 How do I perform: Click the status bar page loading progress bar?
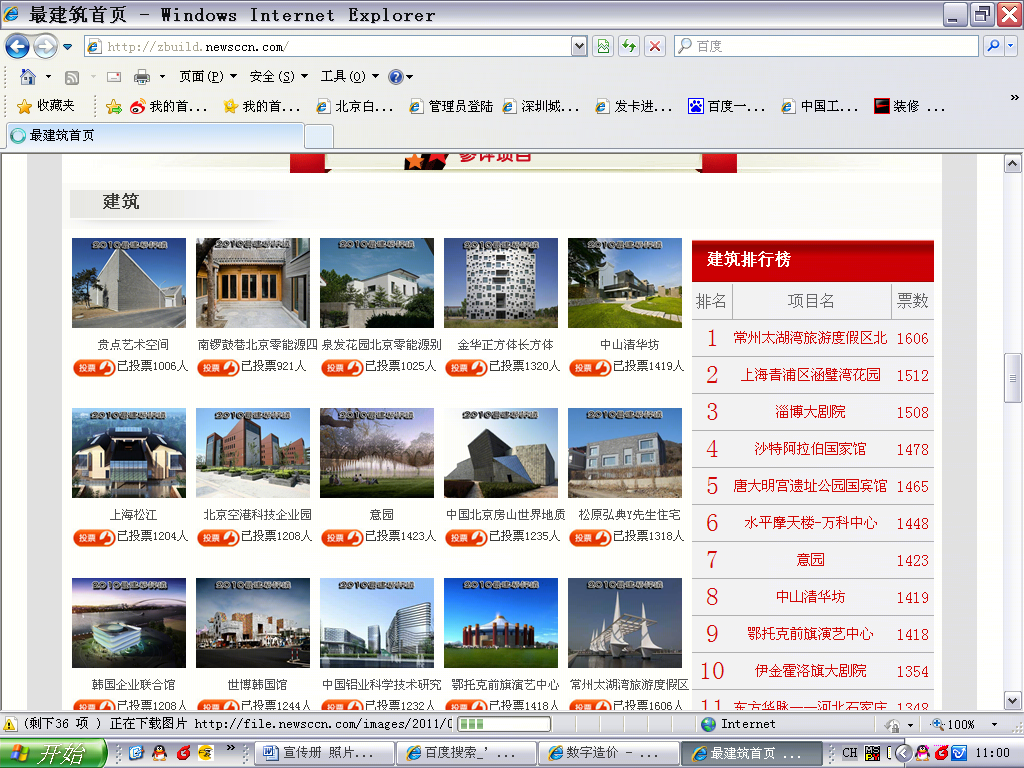[x=504, y=724]
